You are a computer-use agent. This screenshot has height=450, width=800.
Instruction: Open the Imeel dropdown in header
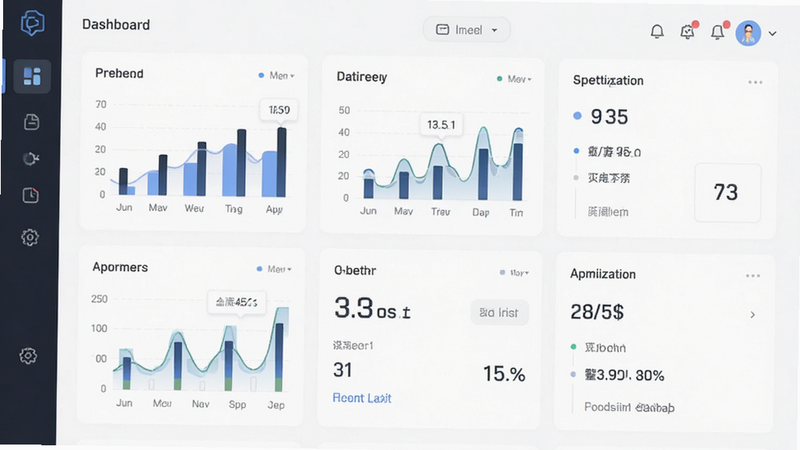(x=466, y=30)
